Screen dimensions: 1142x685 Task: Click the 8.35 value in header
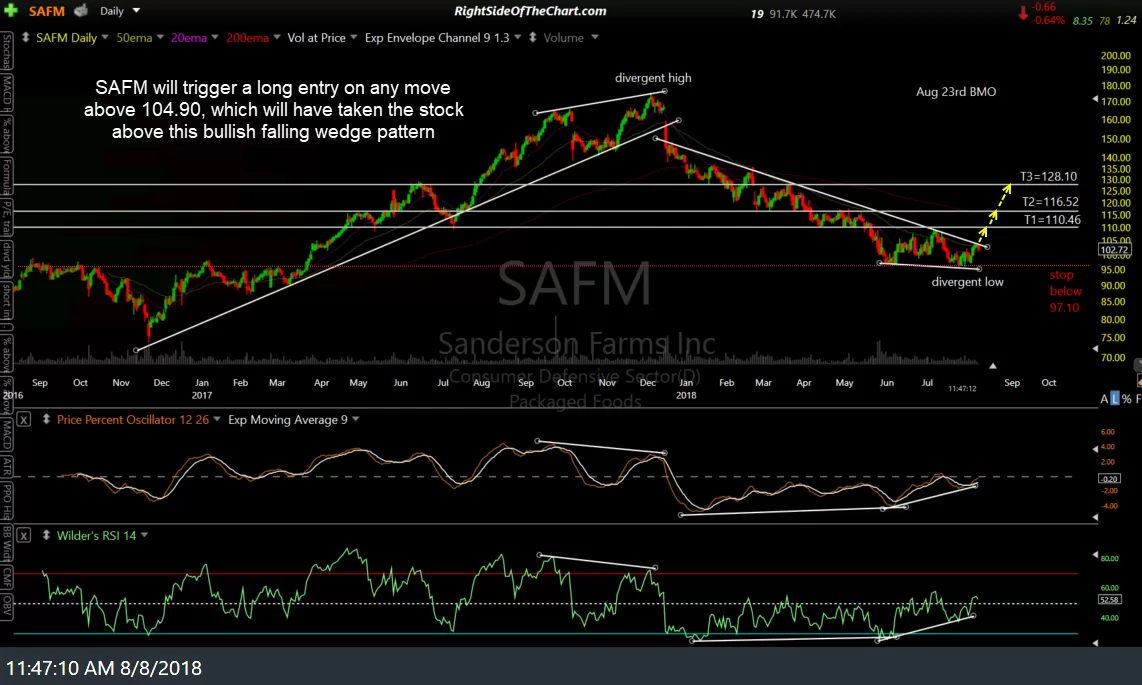coord(1082,20)
